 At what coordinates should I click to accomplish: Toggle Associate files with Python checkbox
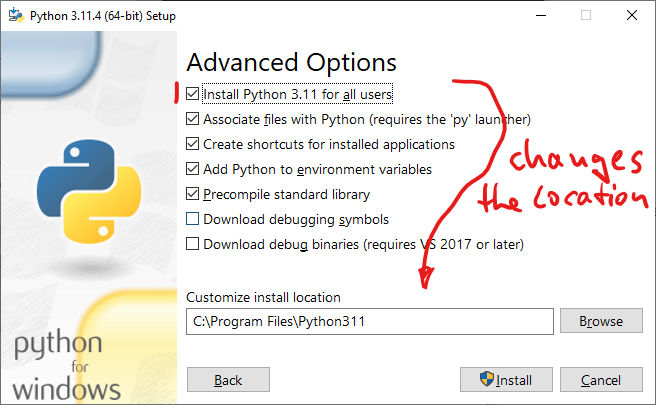[193, 119]
